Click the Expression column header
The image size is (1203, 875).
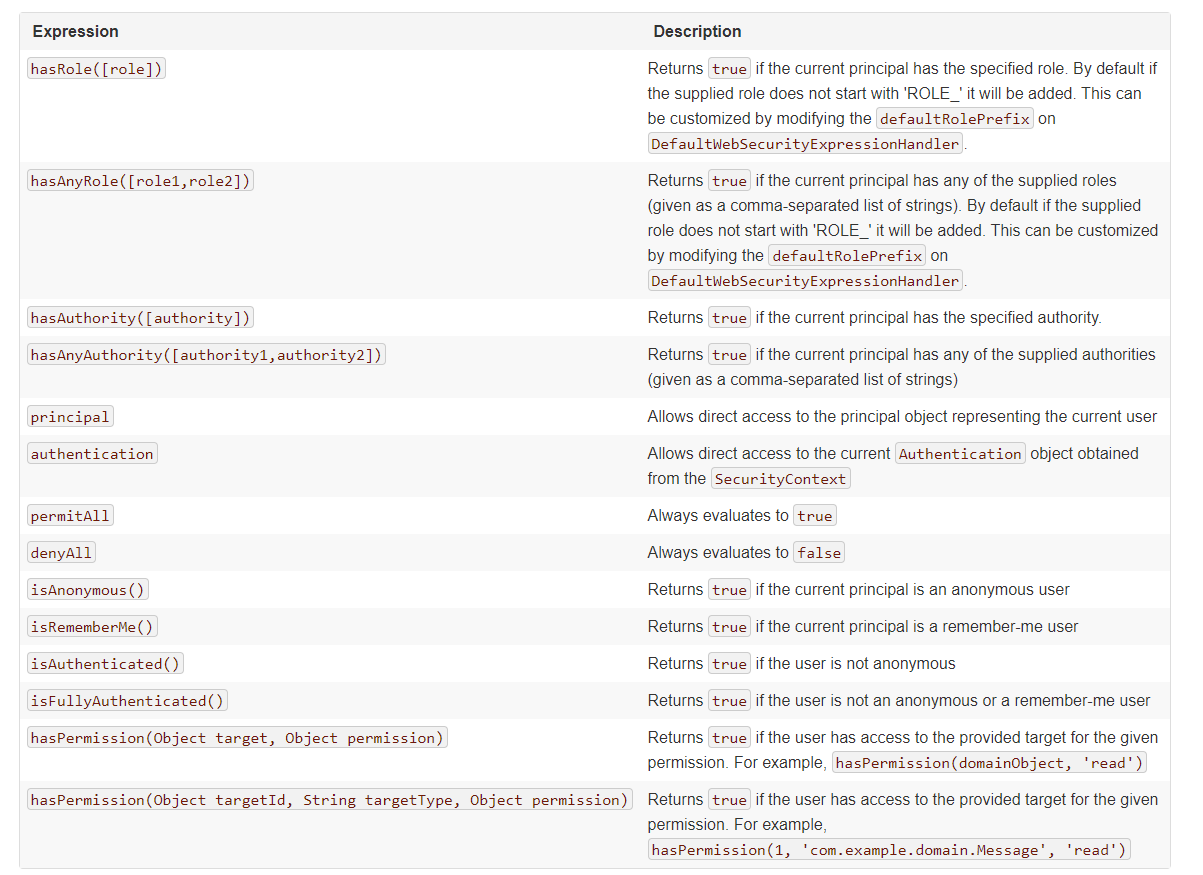pyautogui.click(x=76, y=32)
